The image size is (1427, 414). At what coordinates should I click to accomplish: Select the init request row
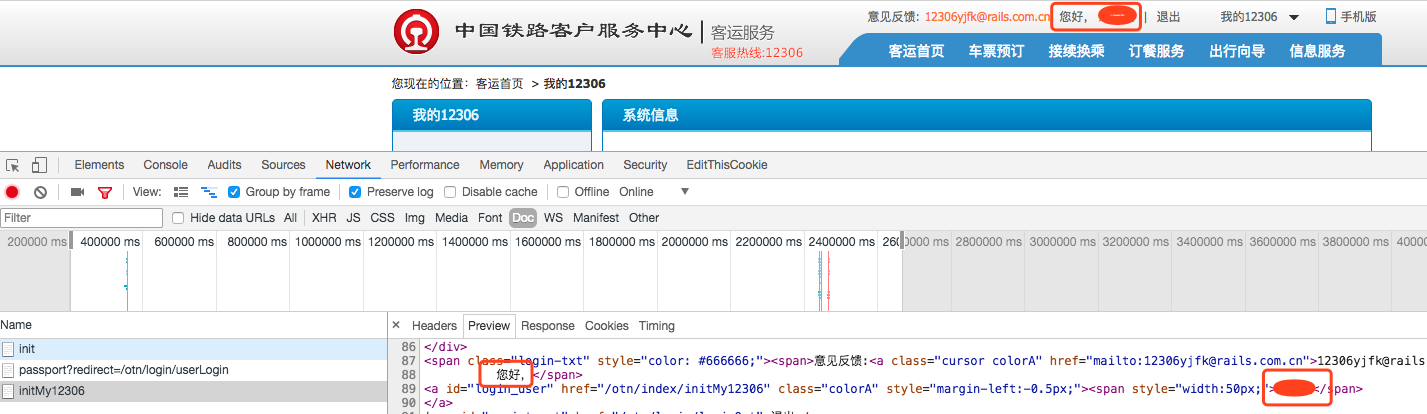[193, 349]
